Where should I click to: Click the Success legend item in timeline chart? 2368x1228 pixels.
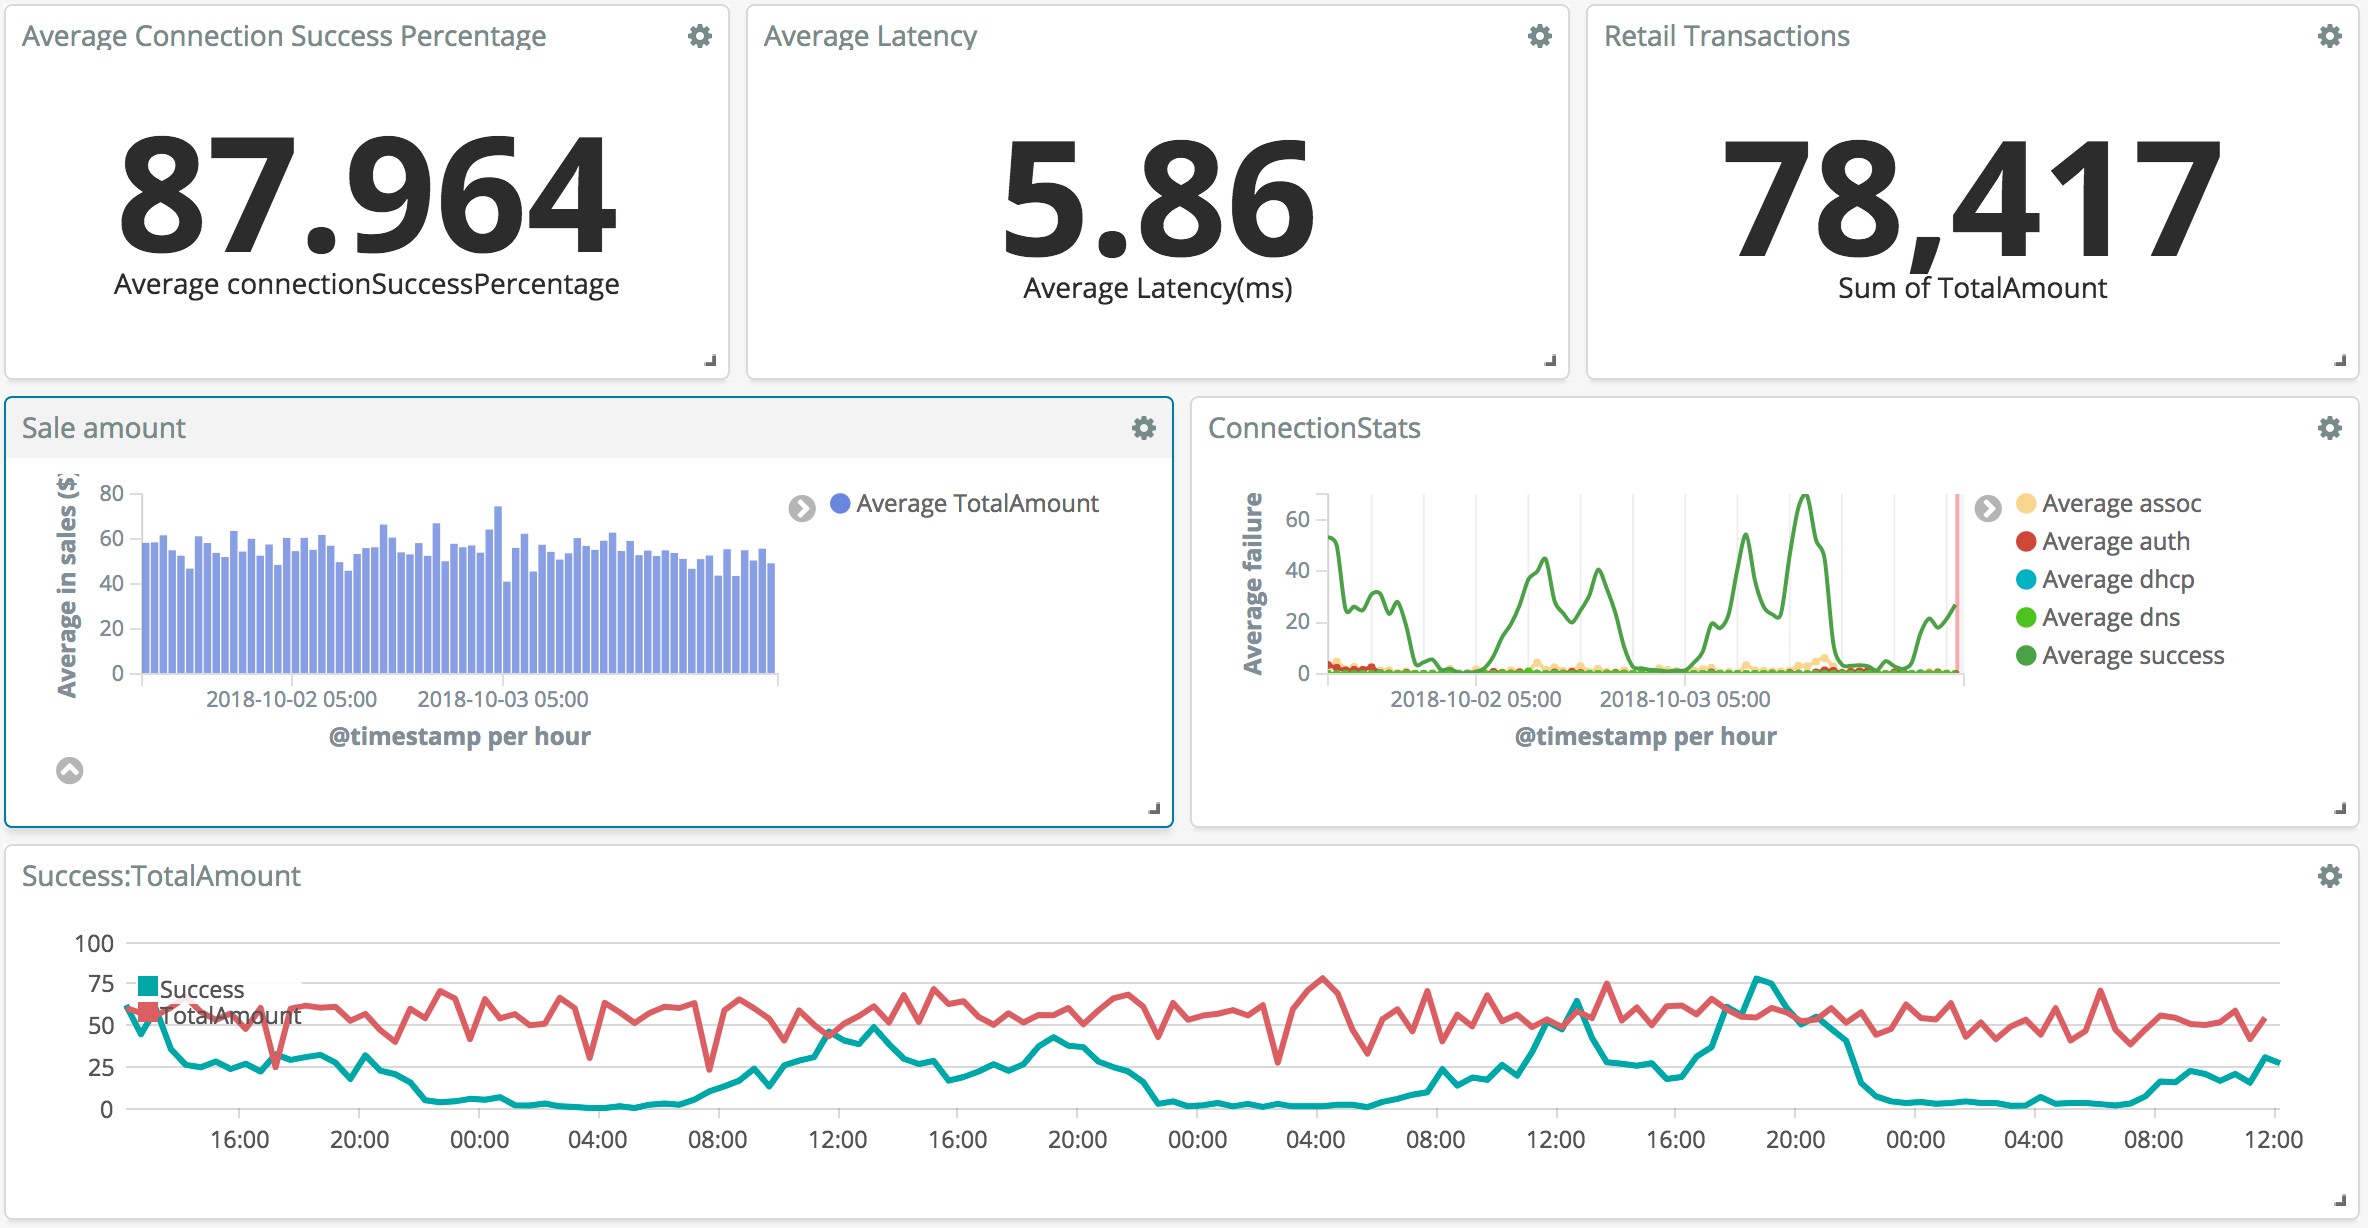pos(191,989)
